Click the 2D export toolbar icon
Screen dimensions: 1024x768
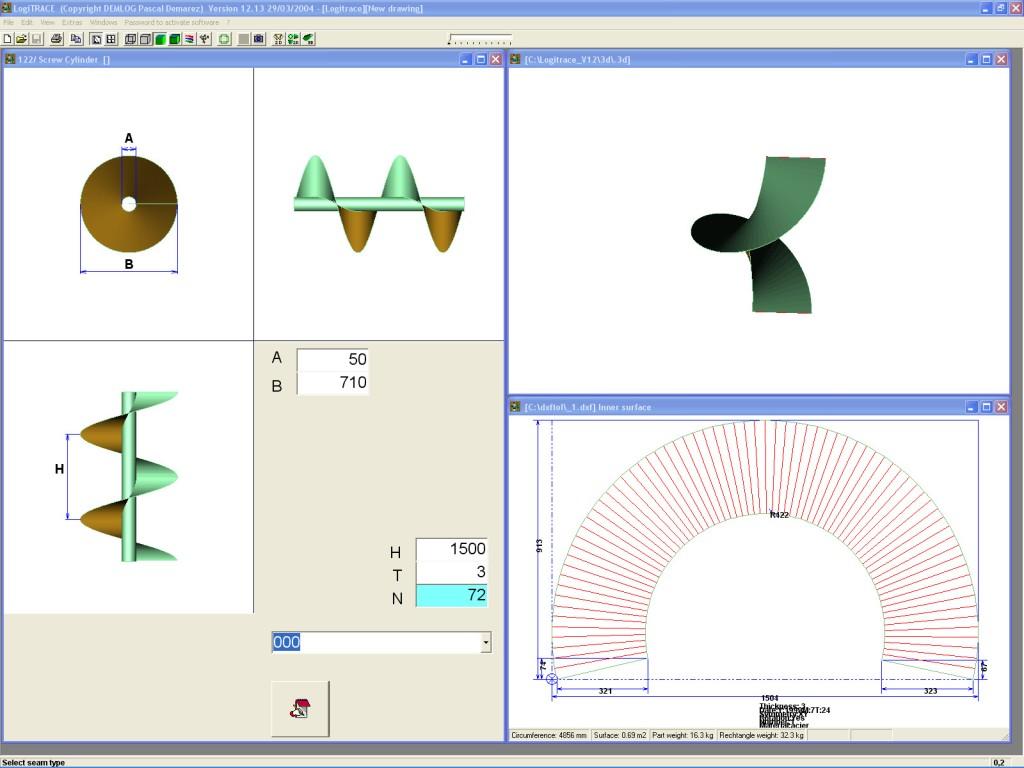[278, 39]
